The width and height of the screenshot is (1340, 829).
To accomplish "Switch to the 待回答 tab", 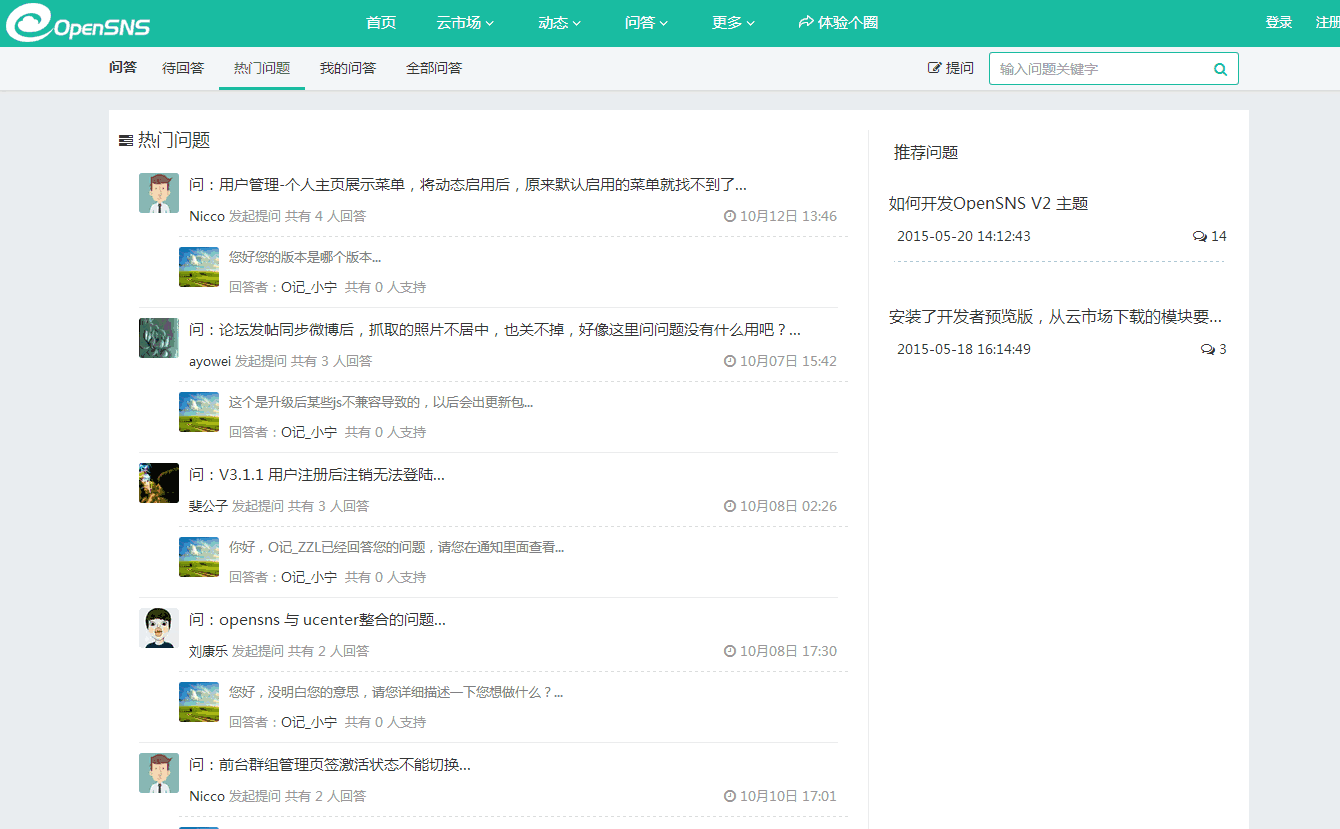I will (x=183, y=68).
